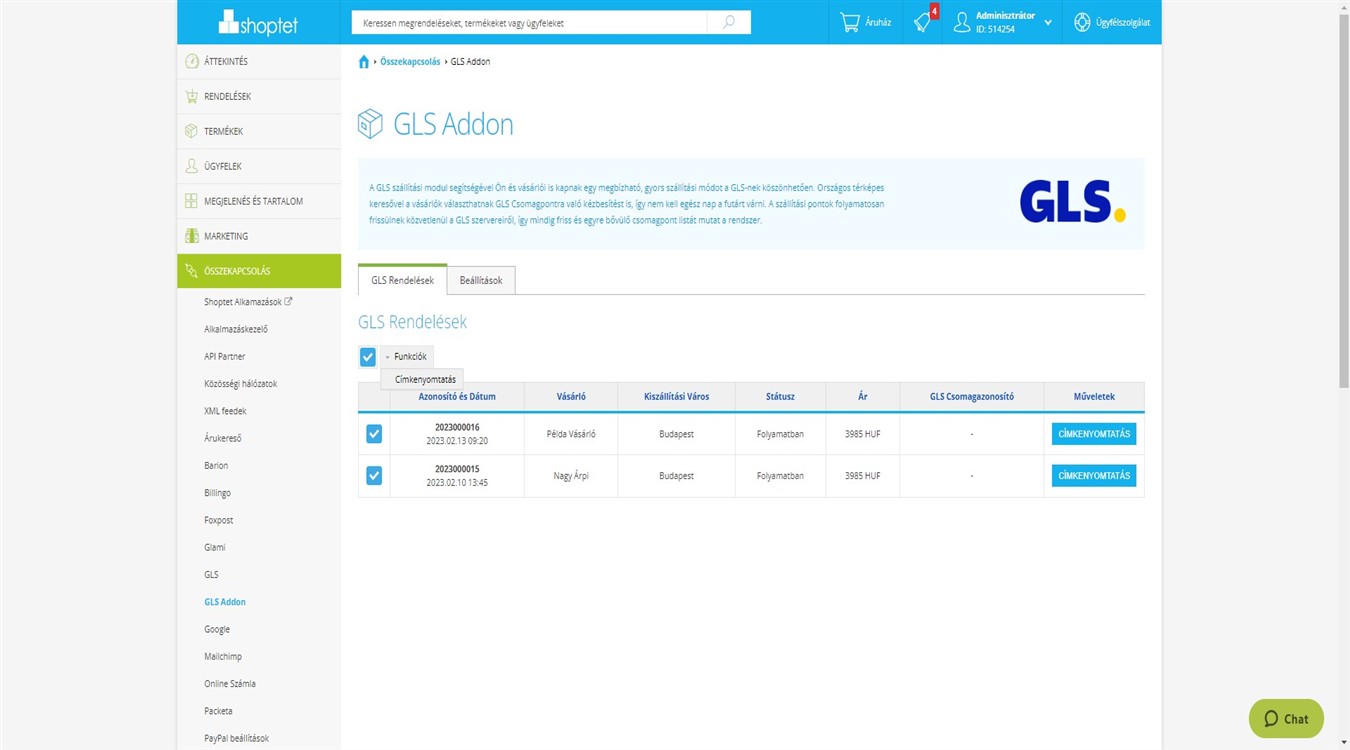Open Mailchimp submenu item

tap(222, 657)
